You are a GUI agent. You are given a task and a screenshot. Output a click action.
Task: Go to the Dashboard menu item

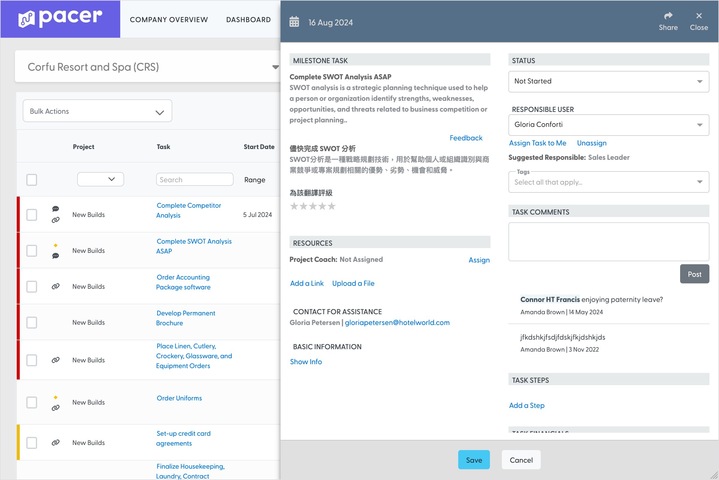(x=248, y=20)
